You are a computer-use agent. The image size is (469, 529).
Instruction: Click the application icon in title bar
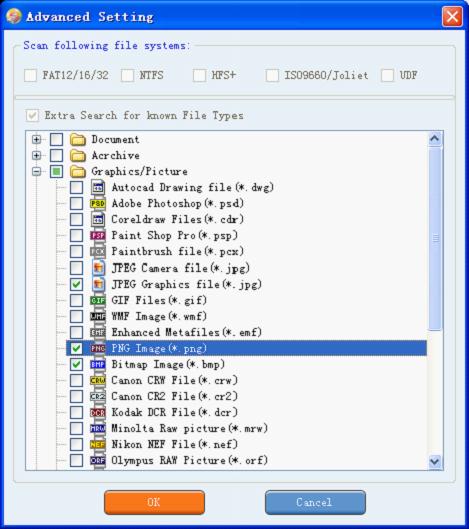coord(14,16)
